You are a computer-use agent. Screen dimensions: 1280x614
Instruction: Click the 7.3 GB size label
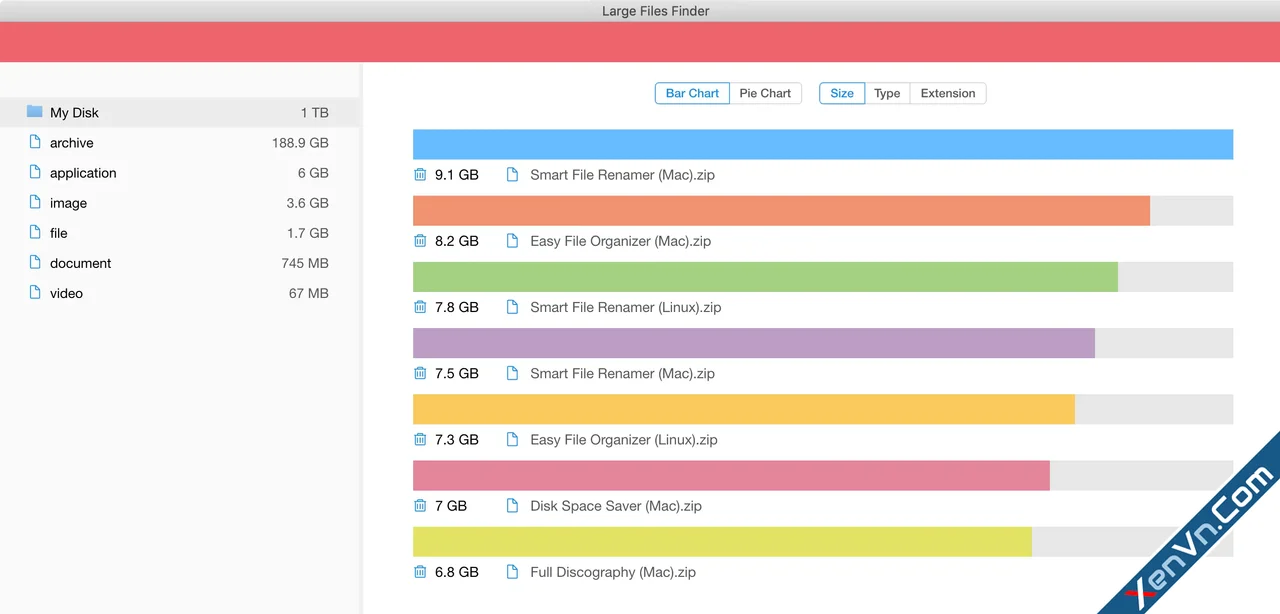click(x=457, y=439)
